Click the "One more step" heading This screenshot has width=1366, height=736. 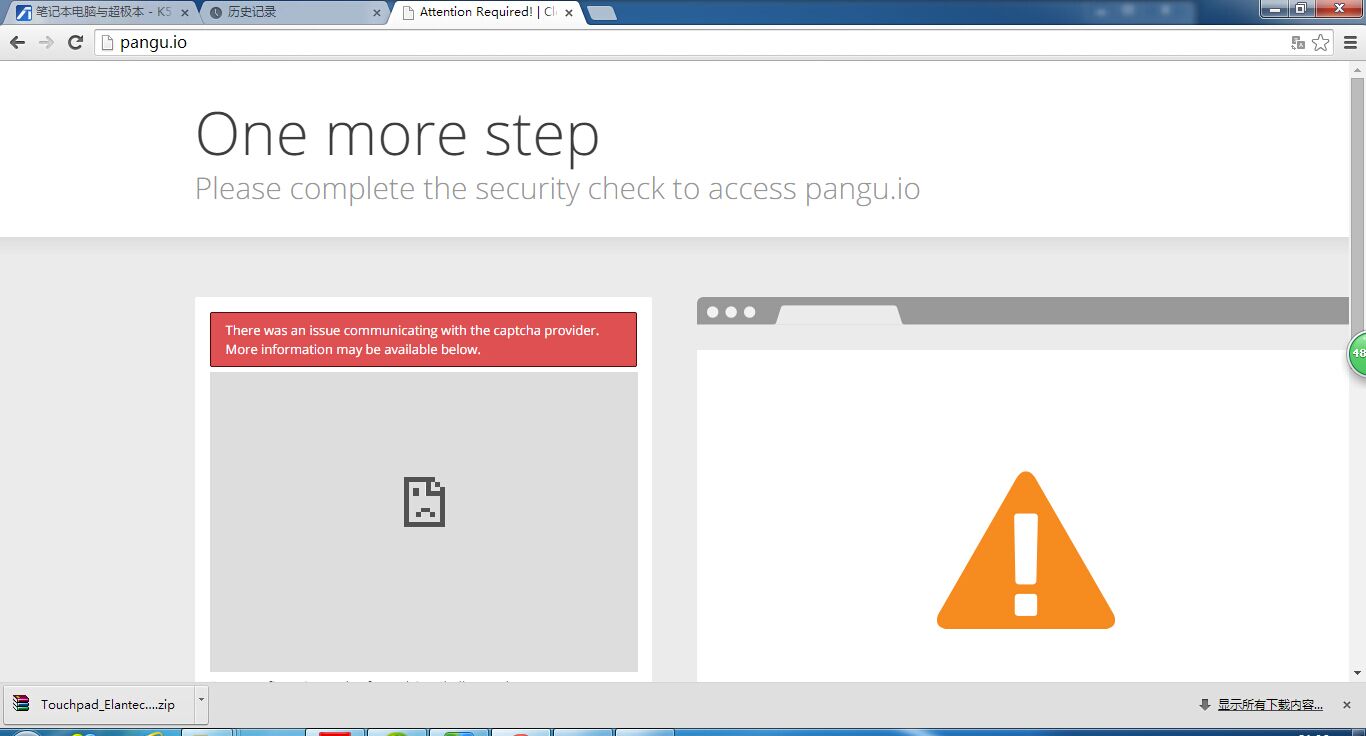tap(397, 134)
